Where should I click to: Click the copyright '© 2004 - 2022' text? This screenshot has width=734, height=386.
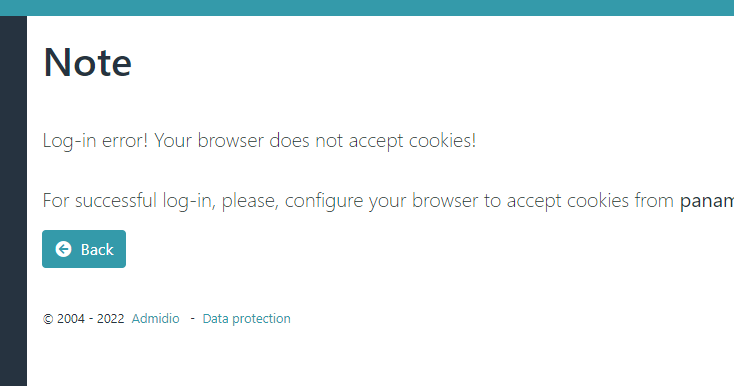(83, 319)
